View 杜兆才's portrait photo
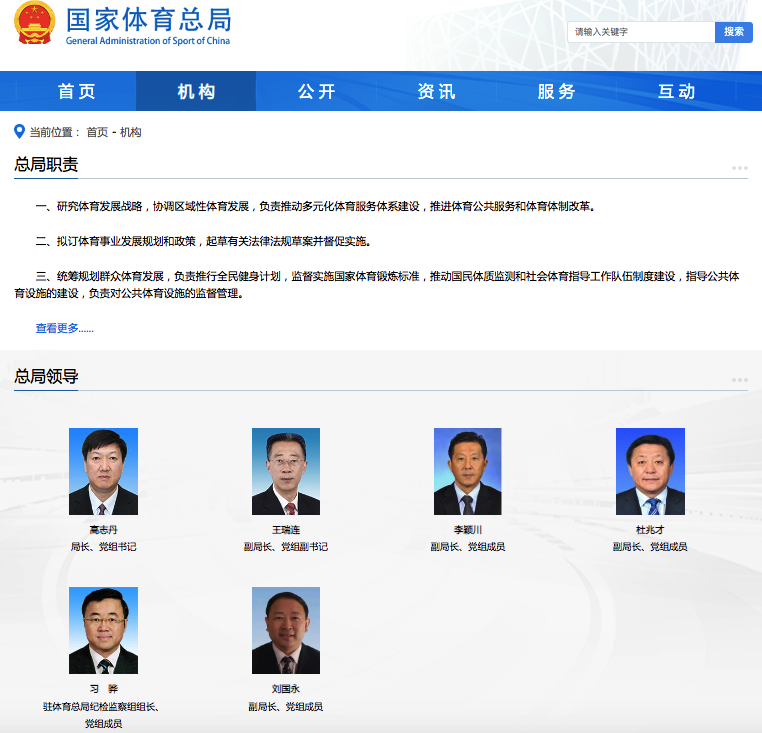Image resolution: width=762 pixels, height=733 pixels. 650,471
